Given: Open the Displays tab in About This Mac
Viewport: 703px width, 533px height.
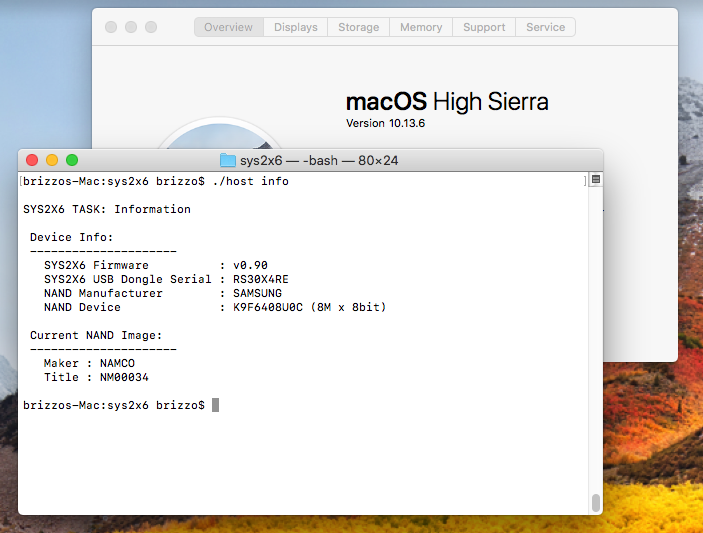Looking at the screenshot, I should (x=296, y=27).
